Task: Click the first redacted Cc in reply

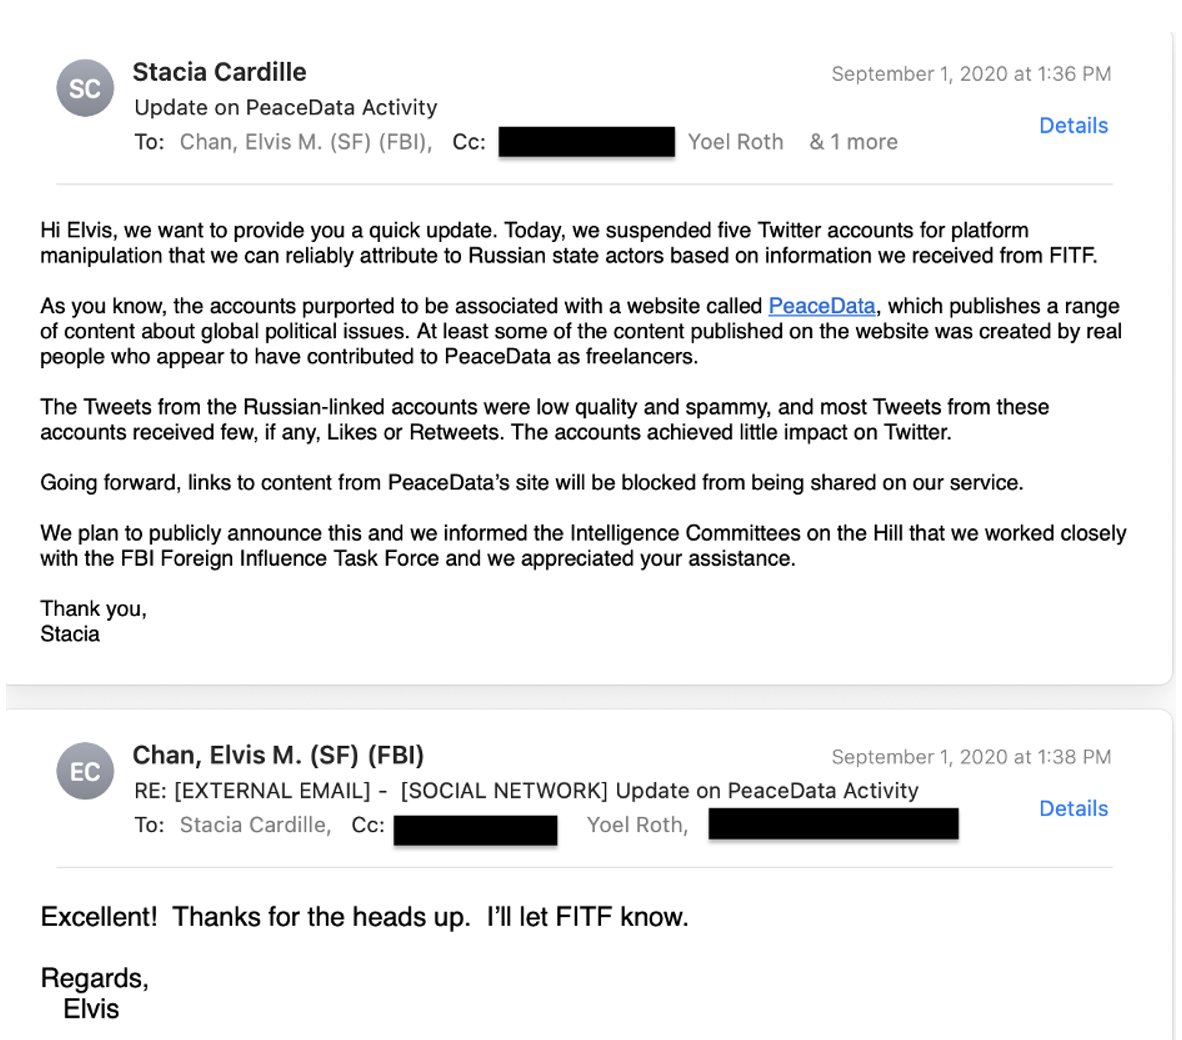Action: 475,830
